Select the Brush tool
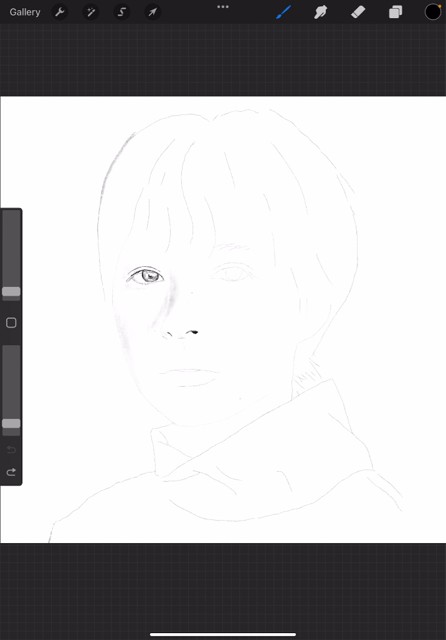This screenshot has width=446, height=640. (x=284, y=12)
